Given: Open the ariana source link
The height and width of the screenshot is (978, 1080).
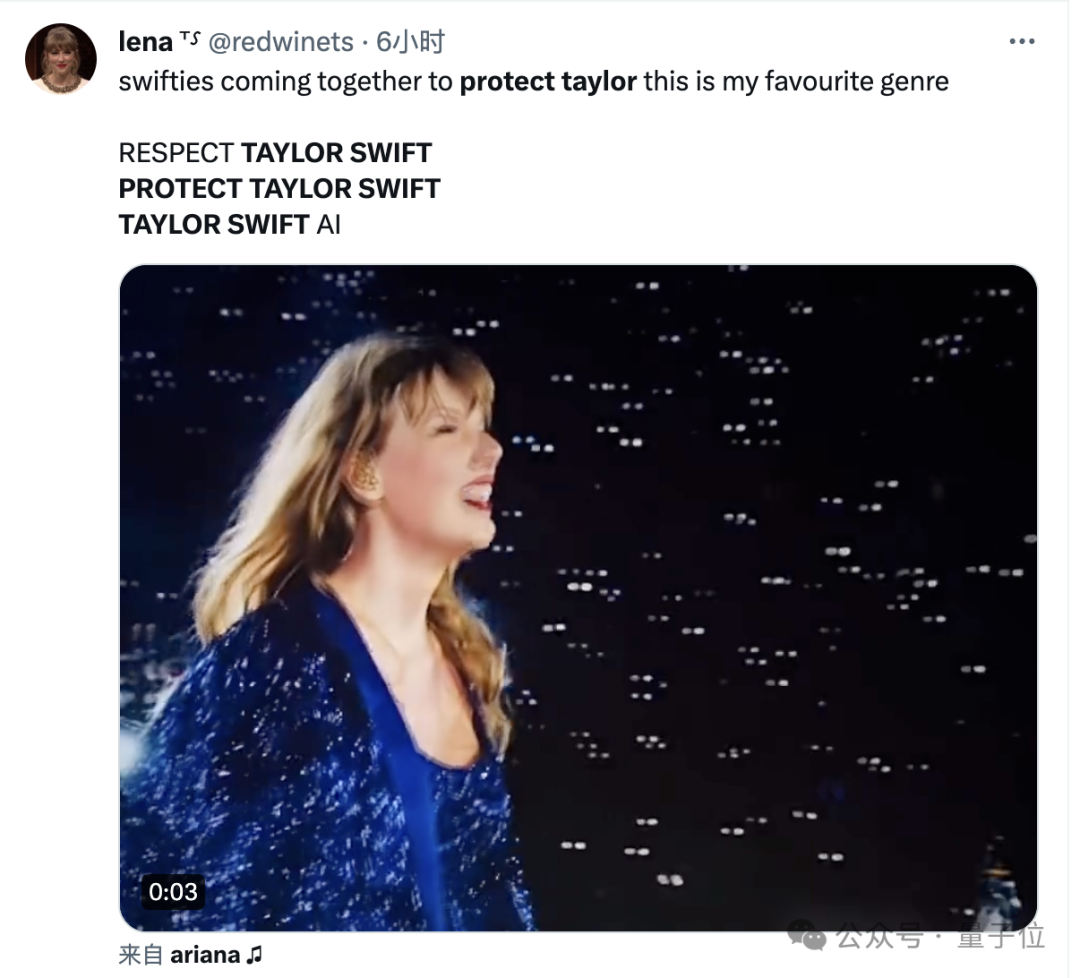Looking at the screenshot, I should 205,955.
